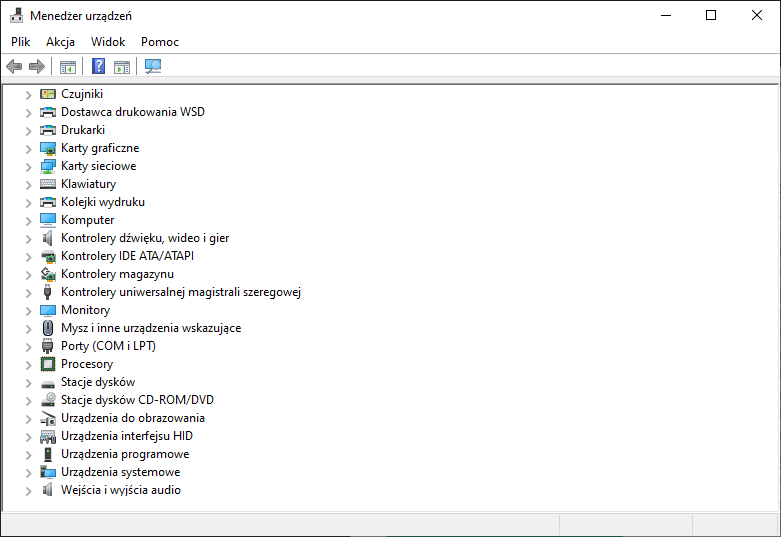This screenshot has height=538, width=781.
Task: Expand the Monitory node chevron
Action: pyautogui.click(x=28, y=310)
